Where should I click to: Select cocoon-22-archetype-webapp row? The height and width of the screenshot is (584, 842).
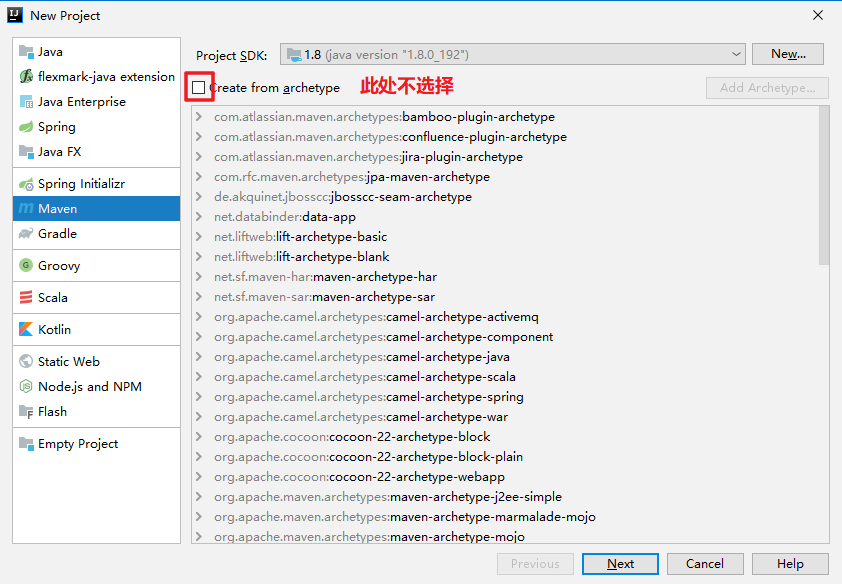[505, 477]
